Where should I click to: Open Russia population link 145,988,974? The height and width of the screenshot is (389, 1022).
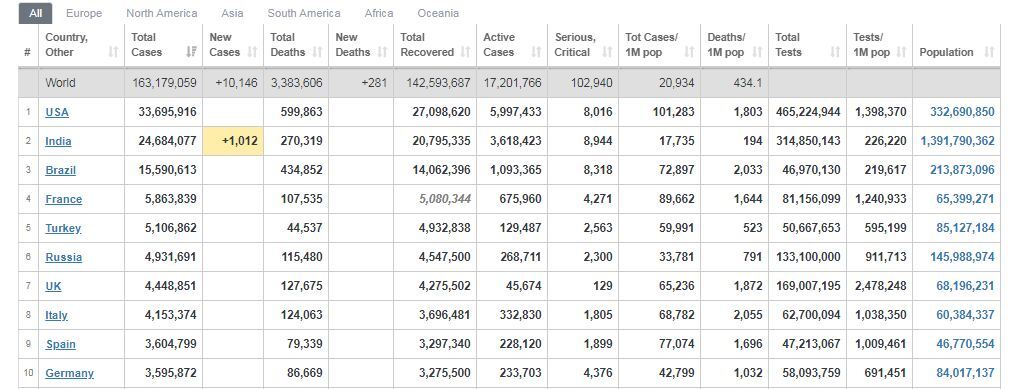pyautogui.click(x=962, y=257)
